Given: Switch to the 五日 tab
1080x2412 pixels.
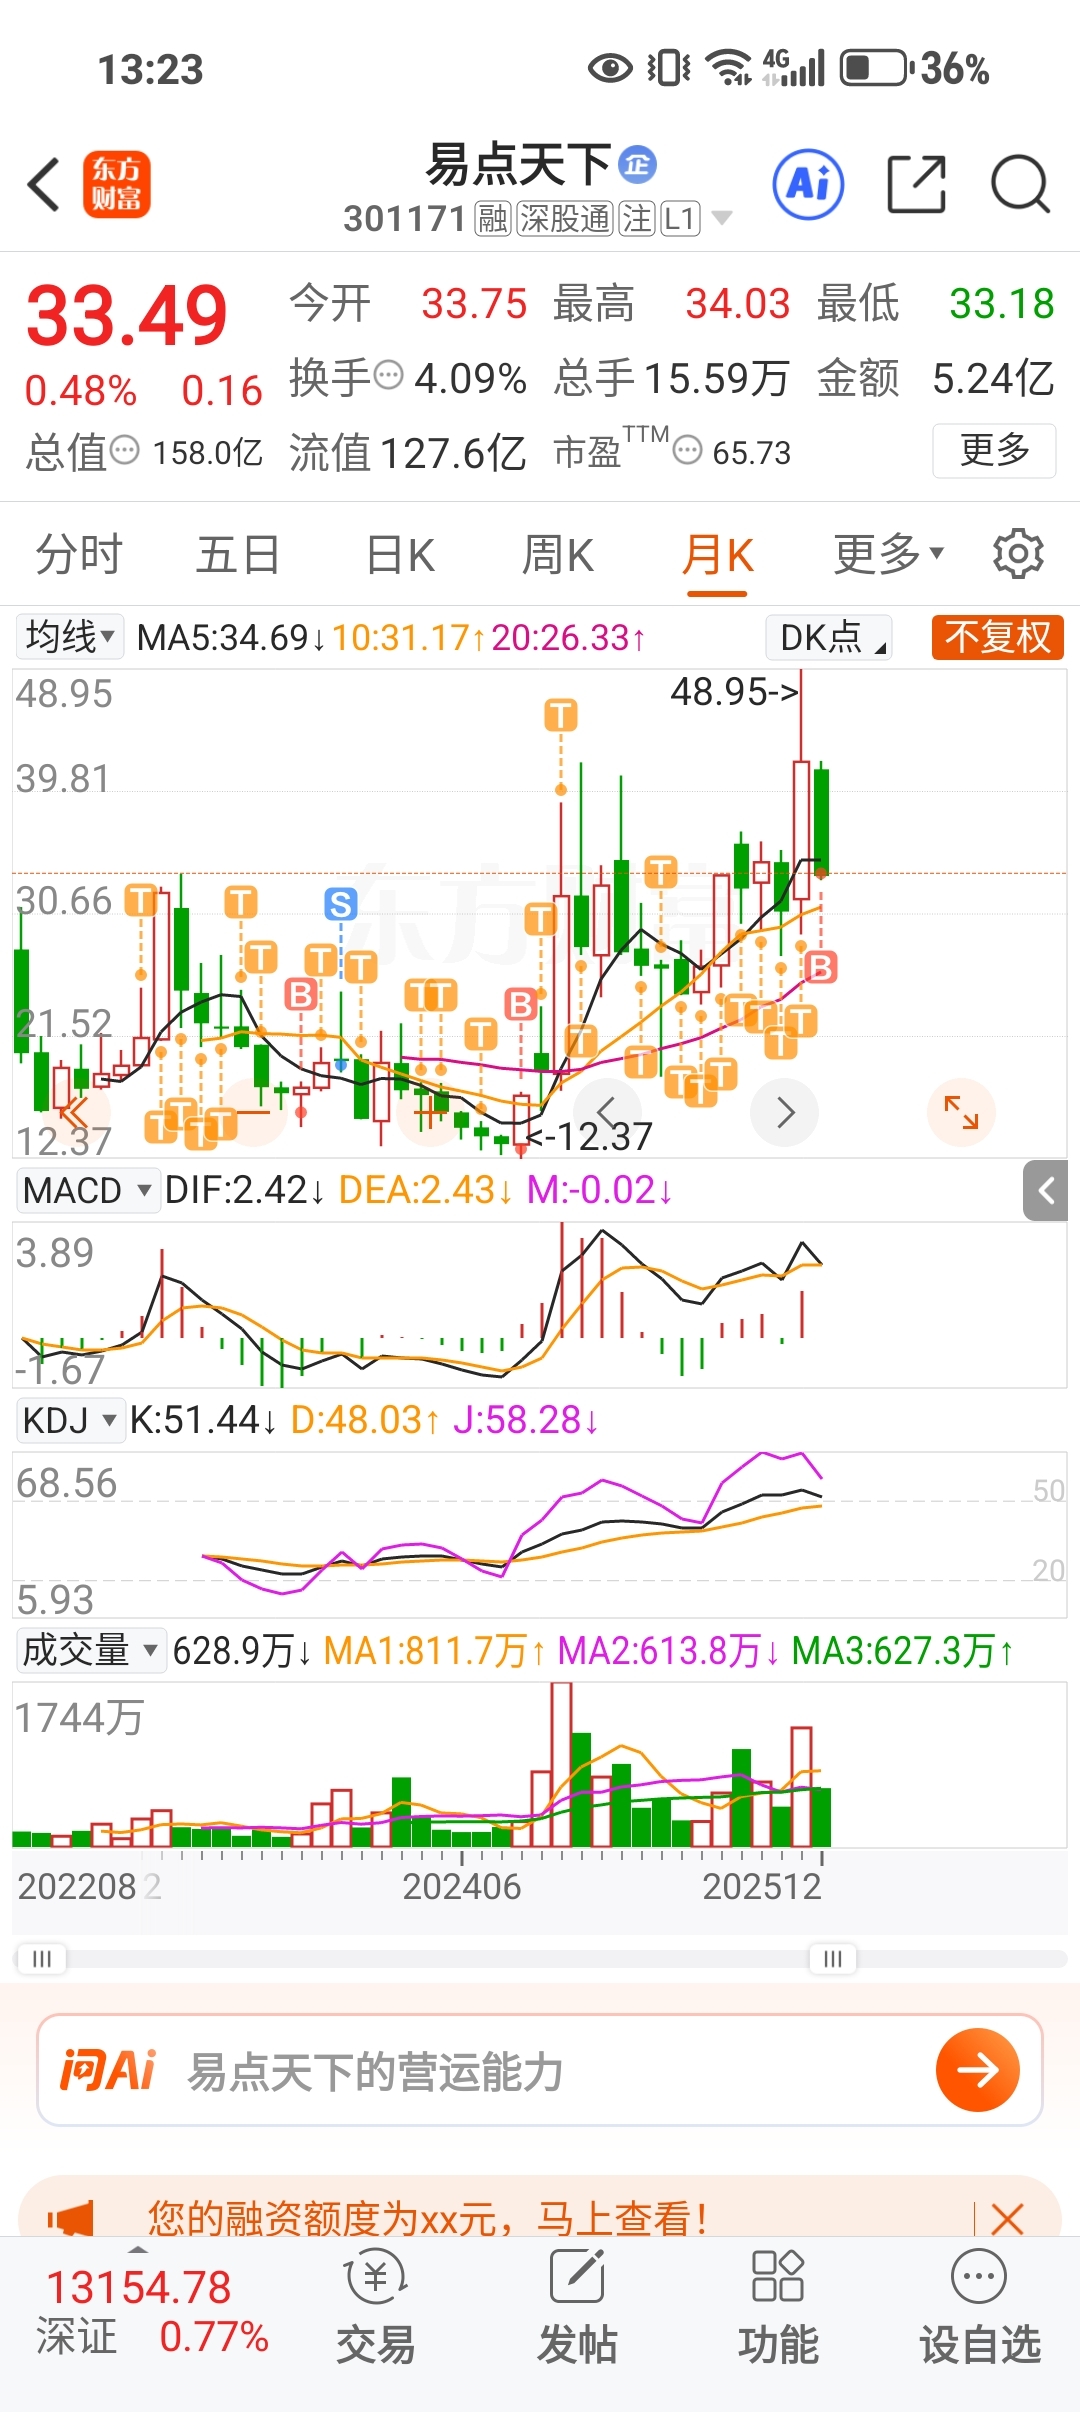Looking at the screenshot, I should 238,554.
